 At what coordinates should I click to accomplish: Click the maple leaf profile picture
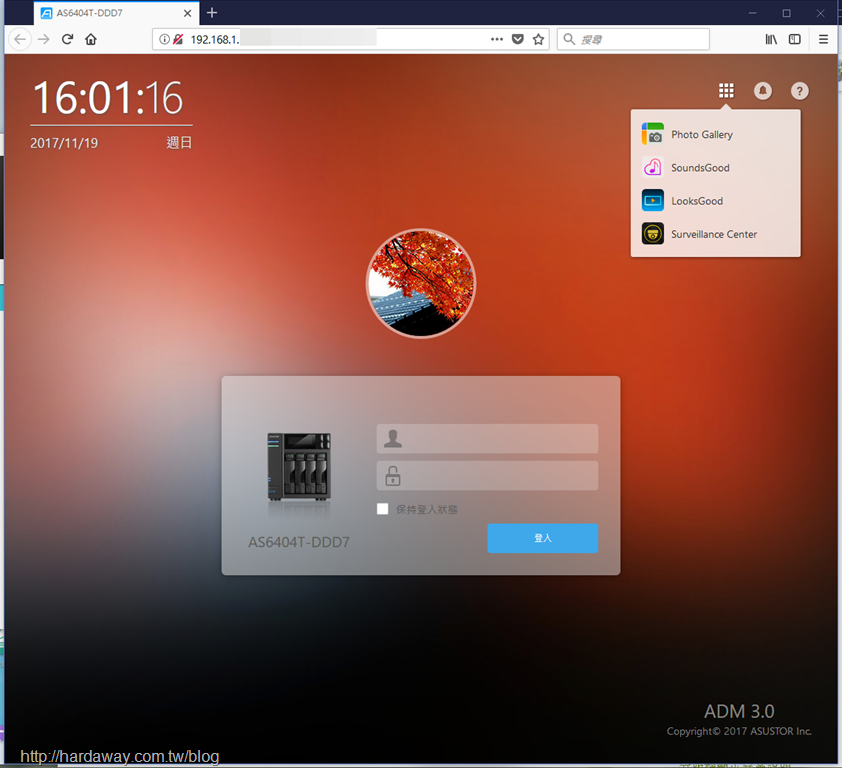(420, 283)
